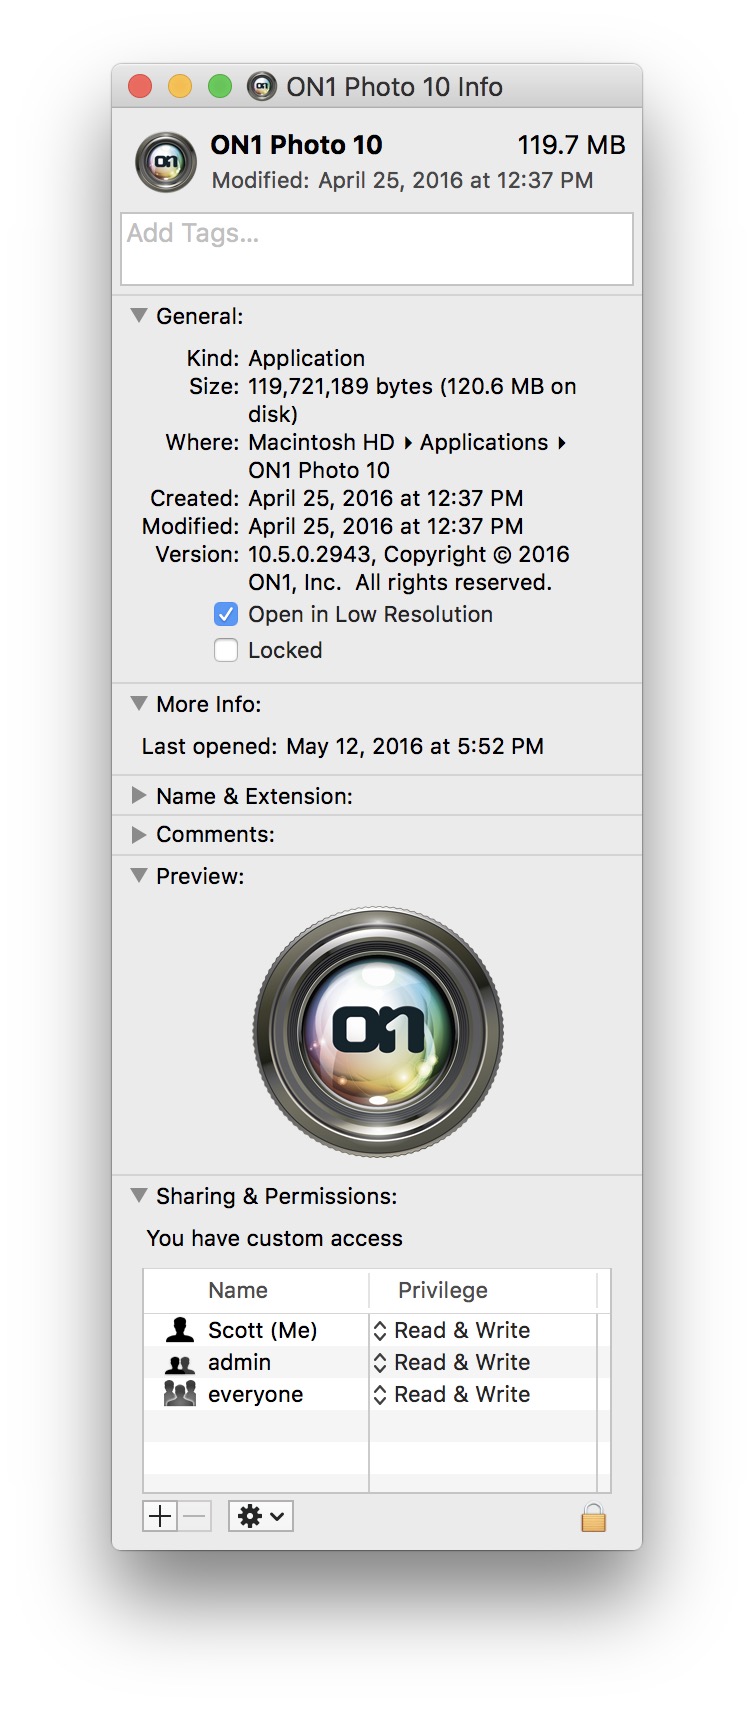Image resolution: width=754 pixels, height=1710 pixels.
Task: Zoom the window with green button
Action: (220, 87)
